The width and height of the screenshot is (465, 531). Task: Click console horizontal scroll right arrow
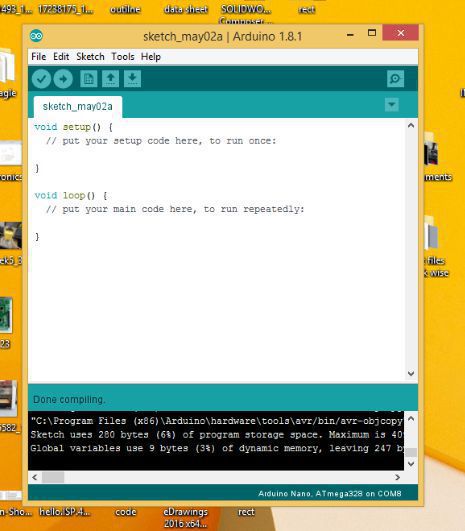click(x=398, y=477)
